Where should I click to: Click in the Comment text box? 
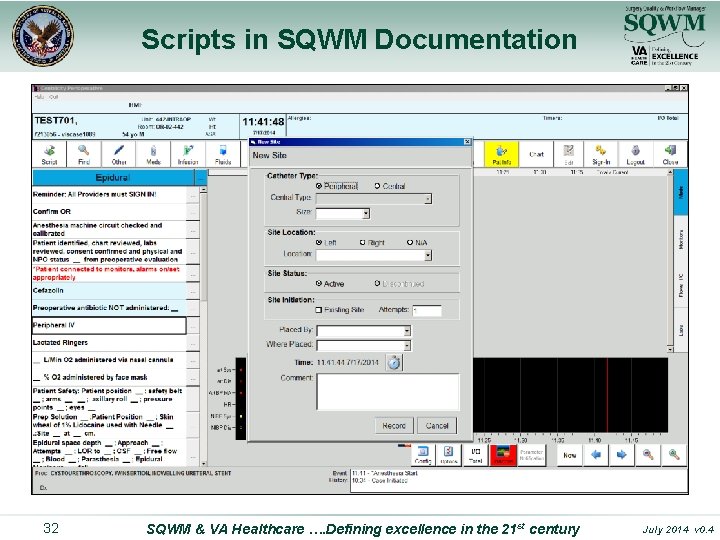click(x=388, y=392)
